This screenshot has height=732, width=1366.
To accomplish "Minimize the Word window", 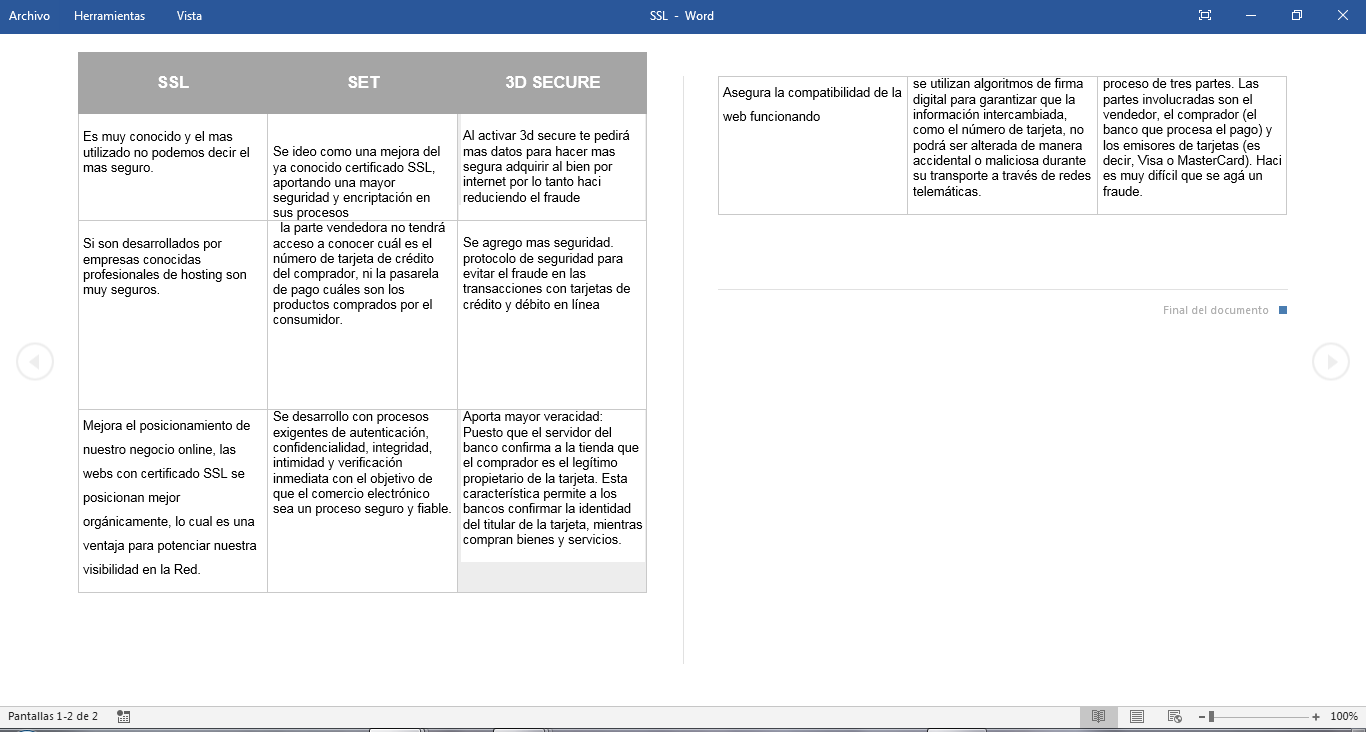I will coord(1251,16).
